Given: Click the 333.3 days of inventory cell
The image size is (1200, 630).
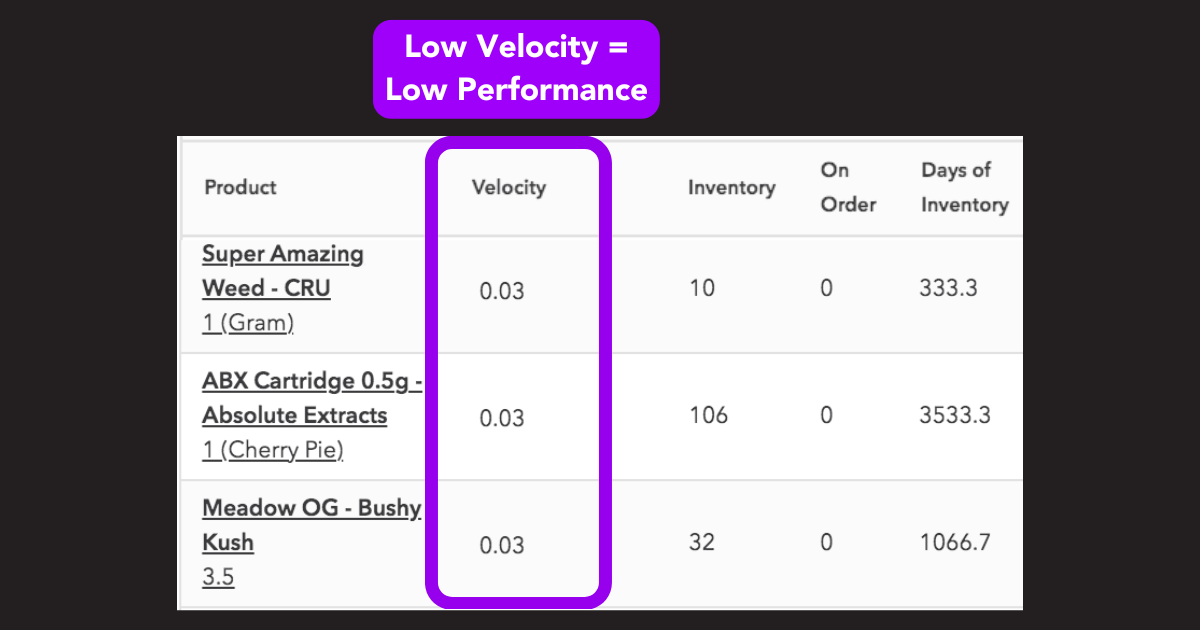Looking at the screenshot, I should click(948, 288).
